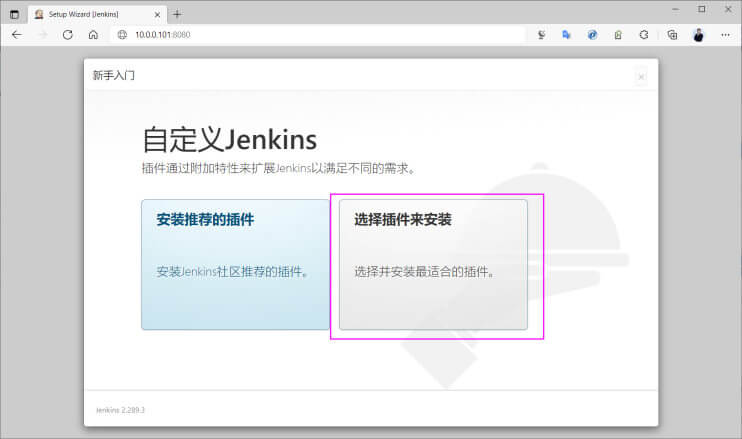
Task: Click the 新手入门 dialog title
Action: click(x=114, y=75)
